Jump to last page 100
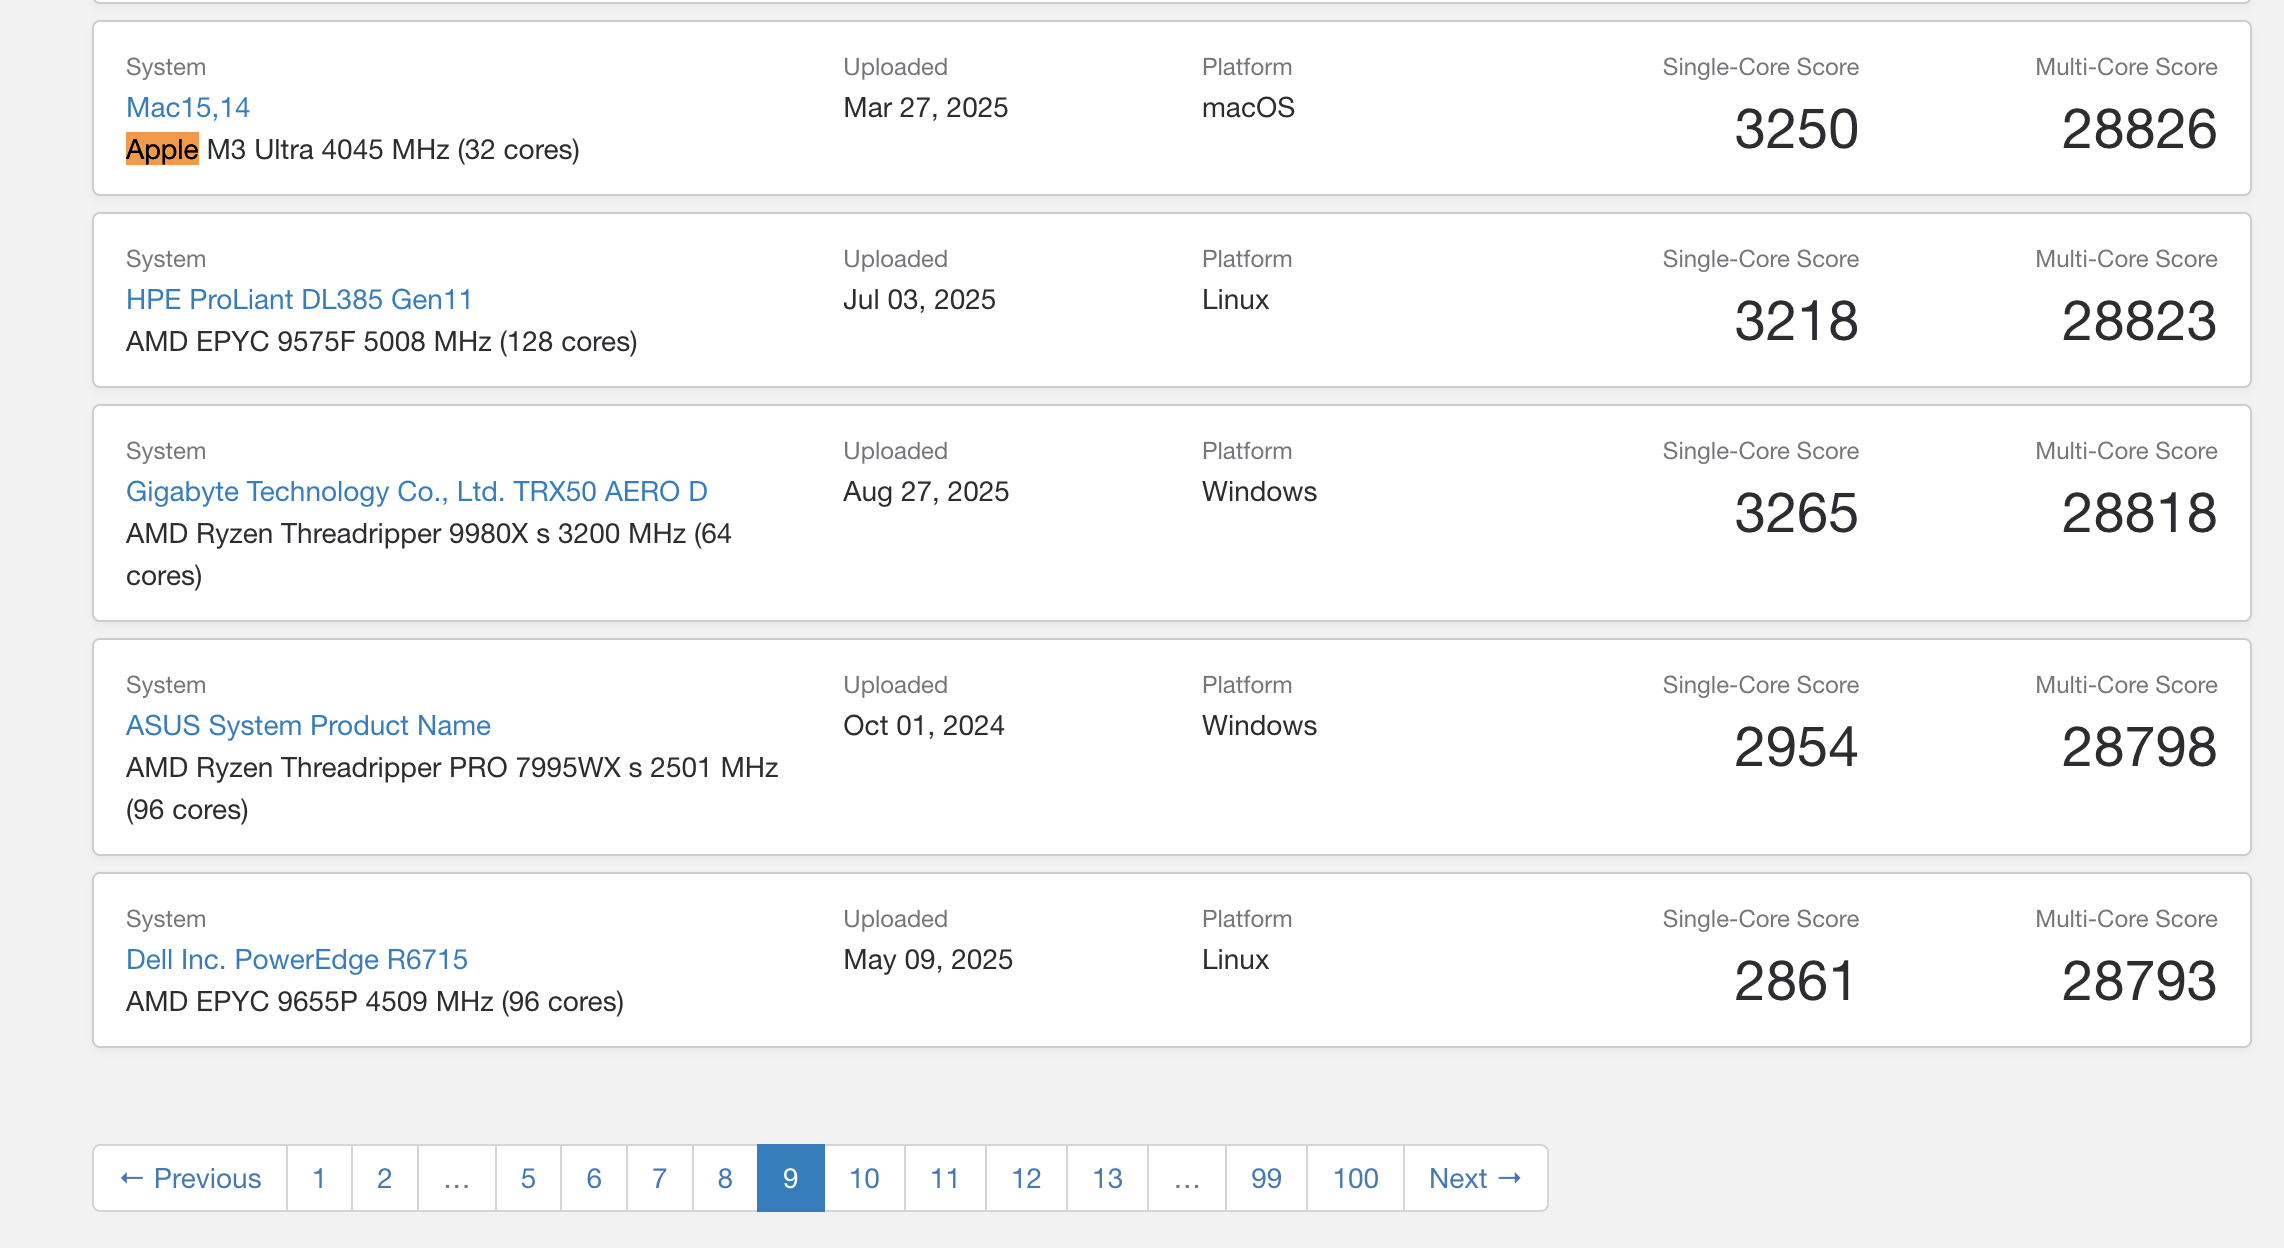Screen dimensions: 2284x1248 pyautogui.click(x=1355, y=1178)
